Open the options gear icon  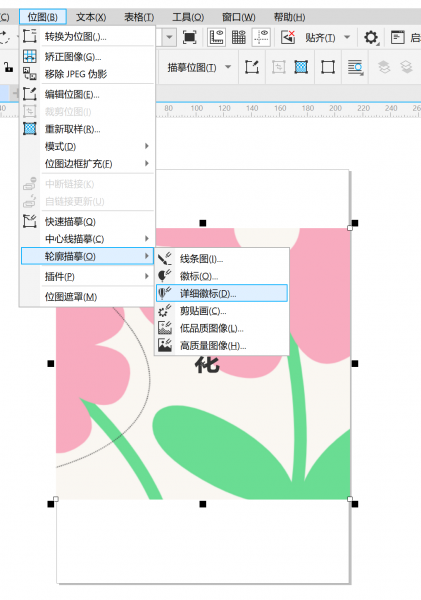(371, 38)
